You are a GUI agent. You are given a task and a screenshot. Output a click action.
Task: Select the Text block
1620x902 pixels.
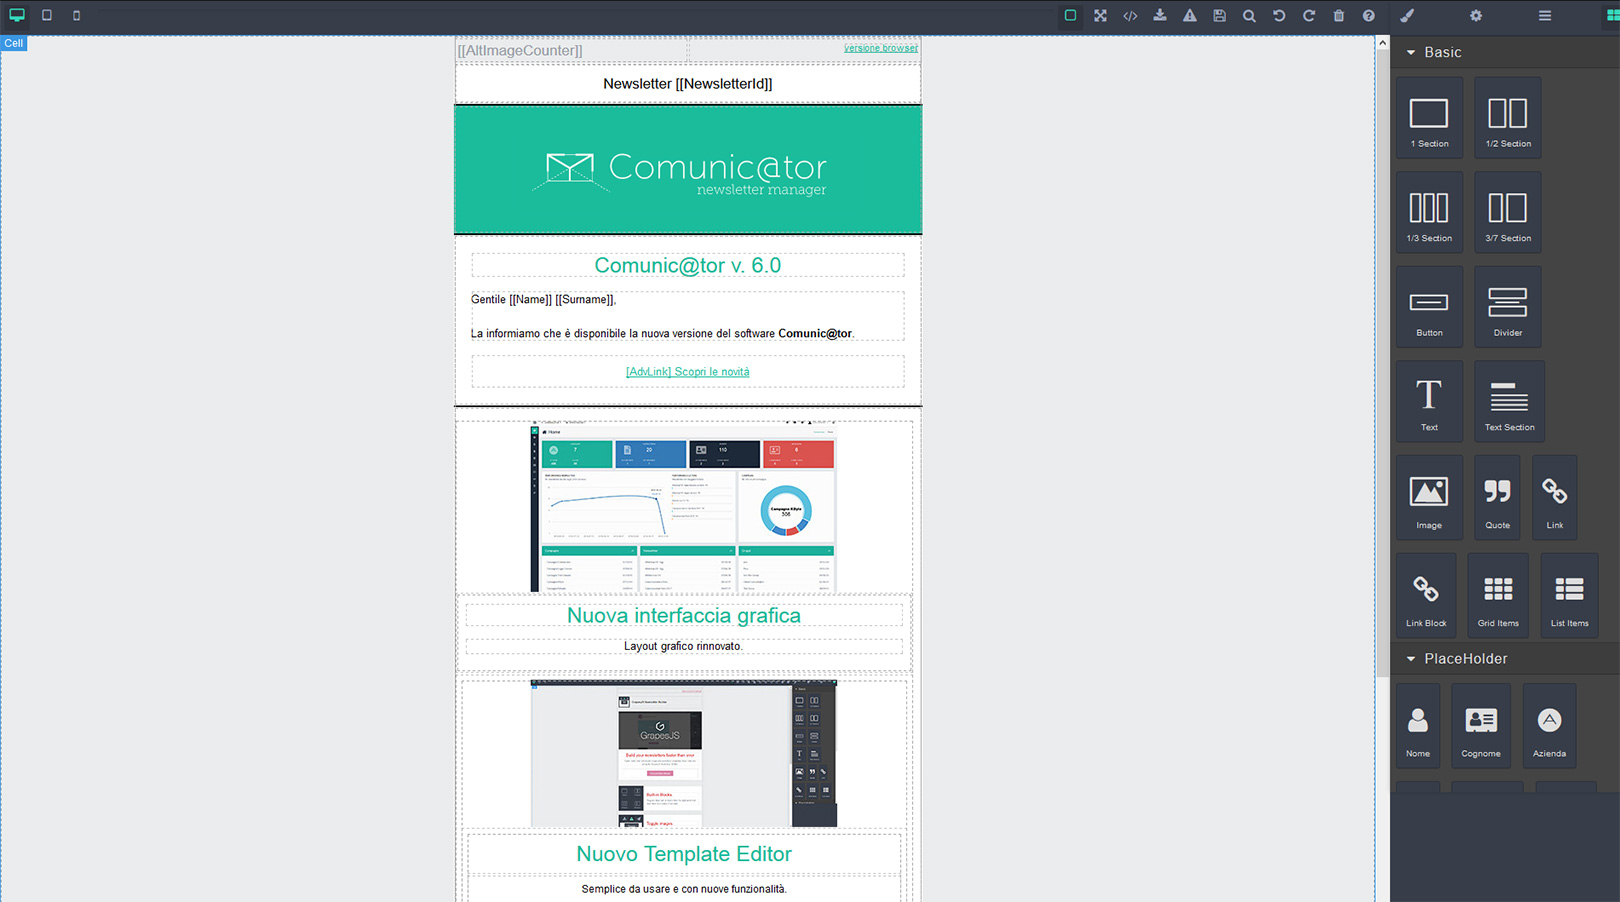1429,402
